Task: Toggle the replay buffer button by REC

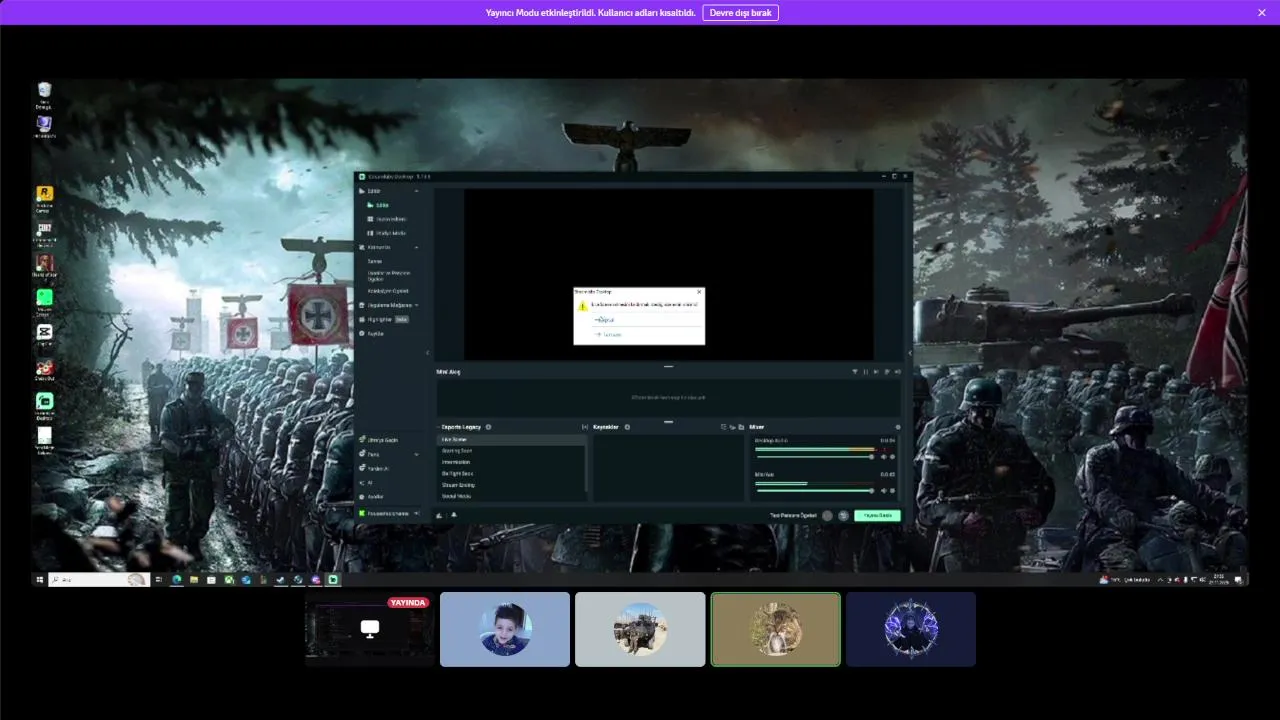Action: (844, 515)
